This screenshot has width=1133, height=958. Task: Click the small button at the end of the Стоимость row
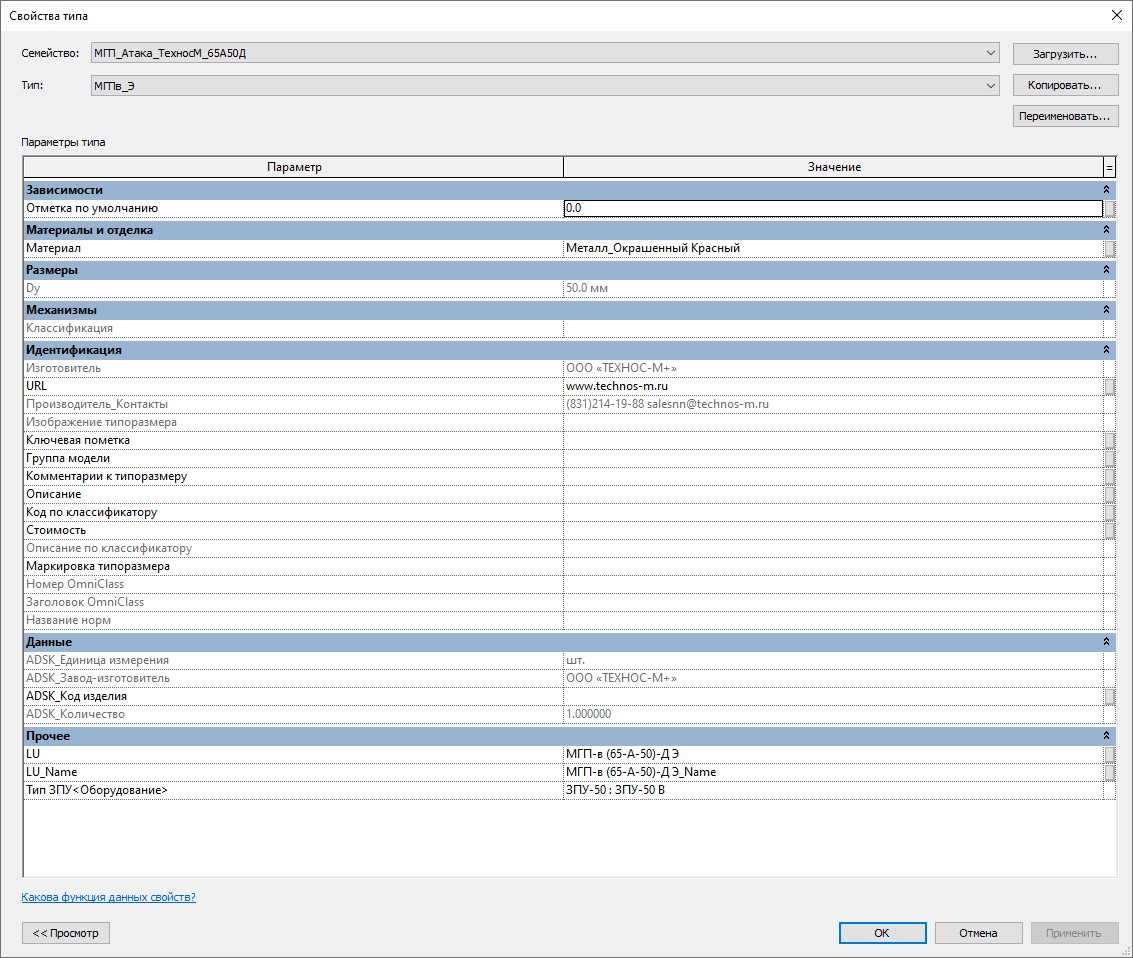tap(1109, 531)
